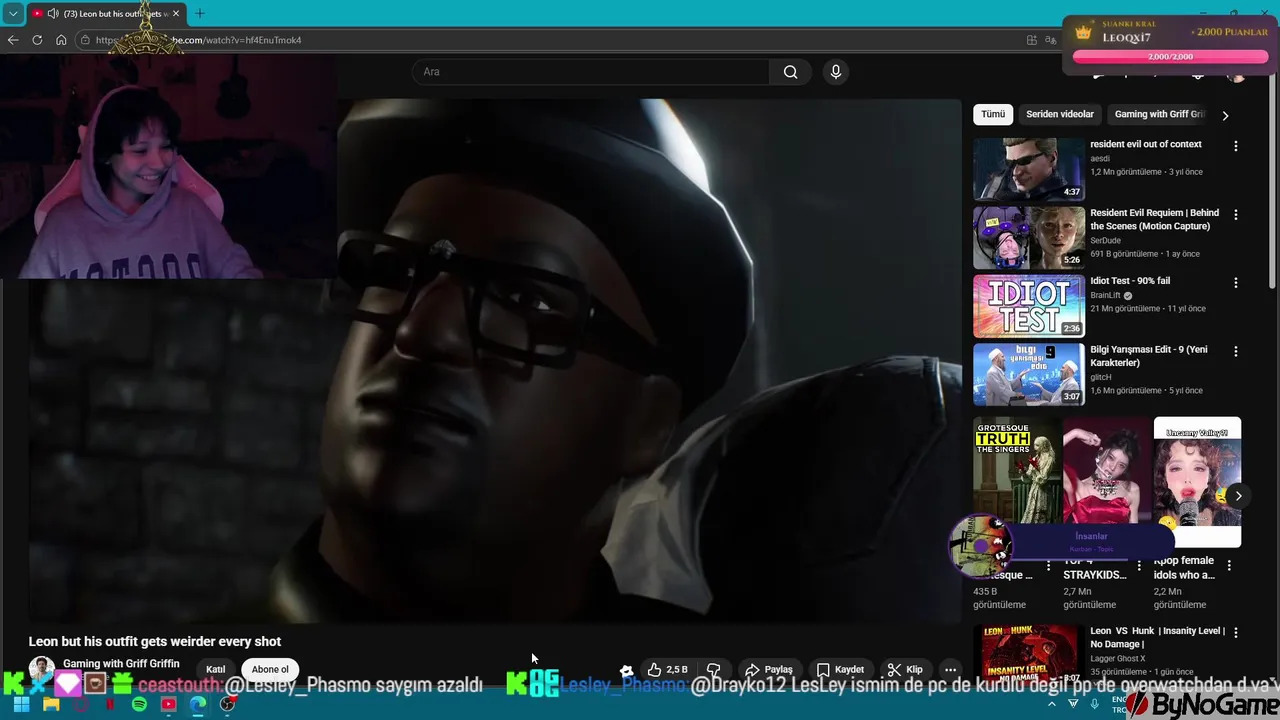The image size is (1280, 720).
Task: Click the browser back arrow
Action: (13, 40)
